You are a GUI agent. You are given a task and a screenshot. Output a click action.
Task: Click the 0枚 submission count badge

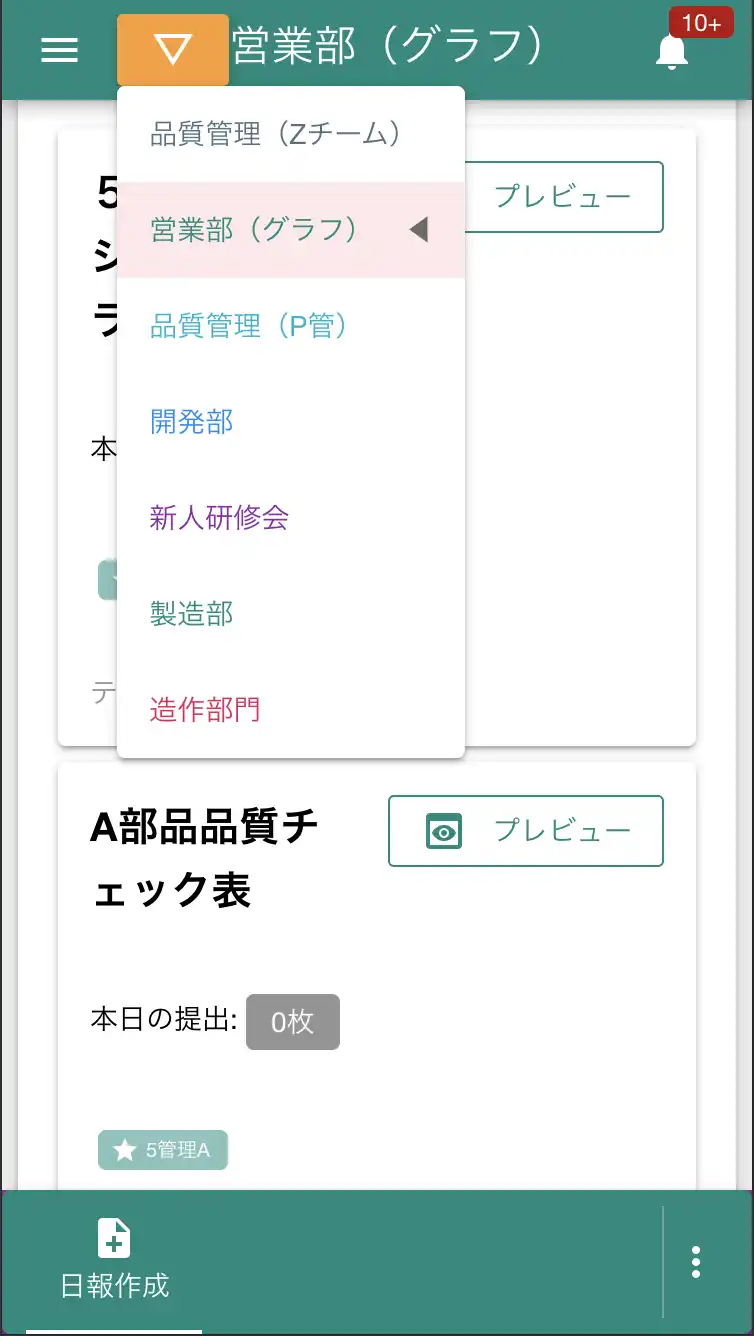pyautogui.click(x=293, y=1022)
